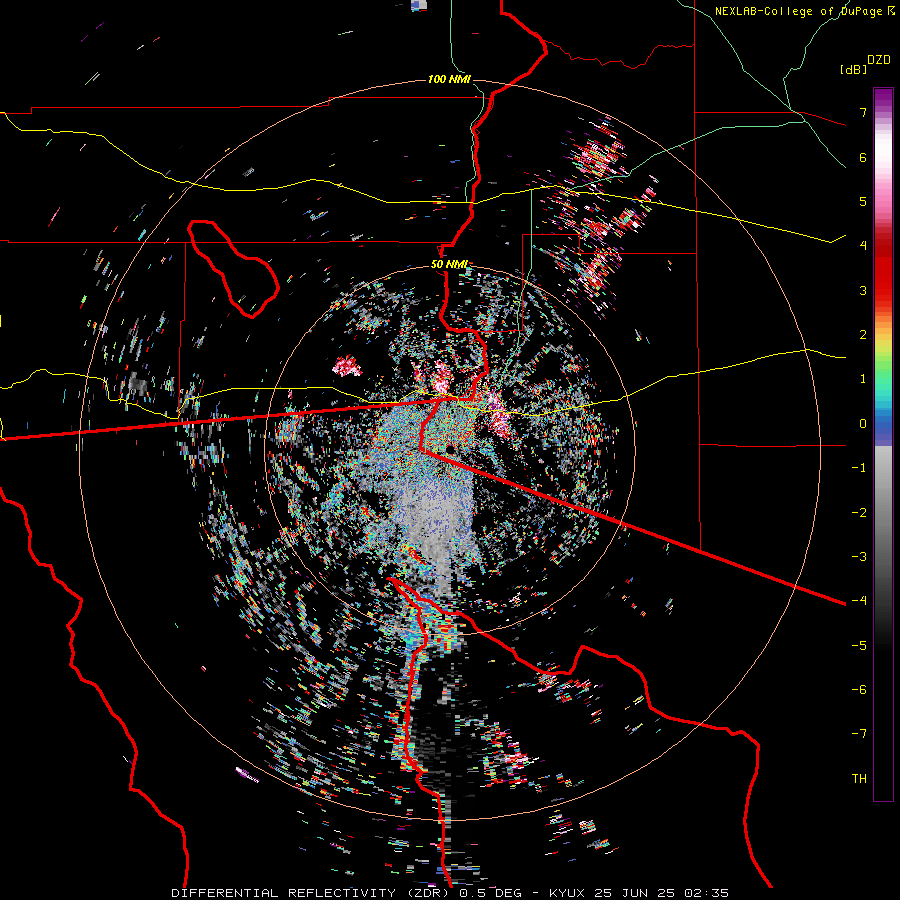Click the 2 value on the color scale
The image size is (900, 900).
863,335
